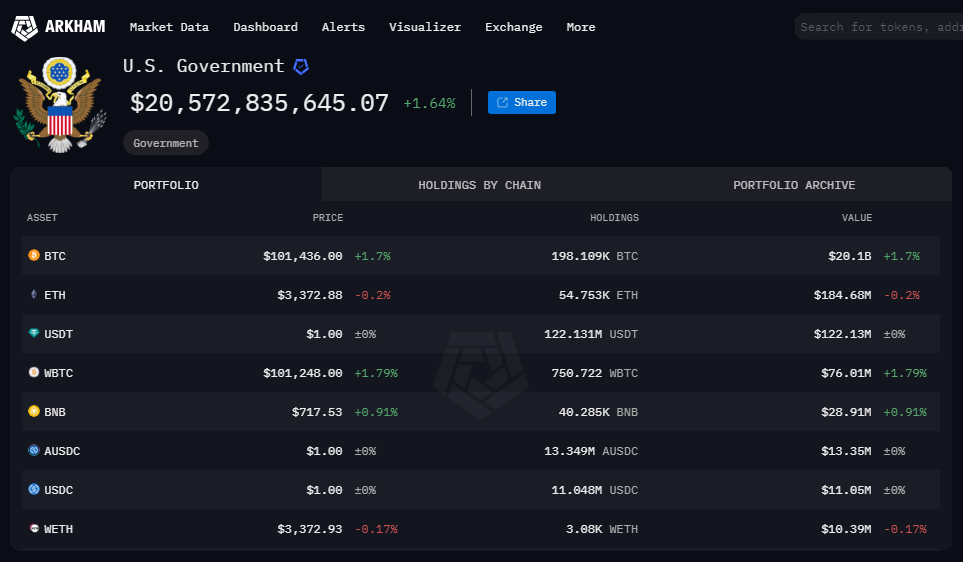Viewport: 963px width, 562px height.
Task: Click the Arkham logo icon
Action: (24, 27)
